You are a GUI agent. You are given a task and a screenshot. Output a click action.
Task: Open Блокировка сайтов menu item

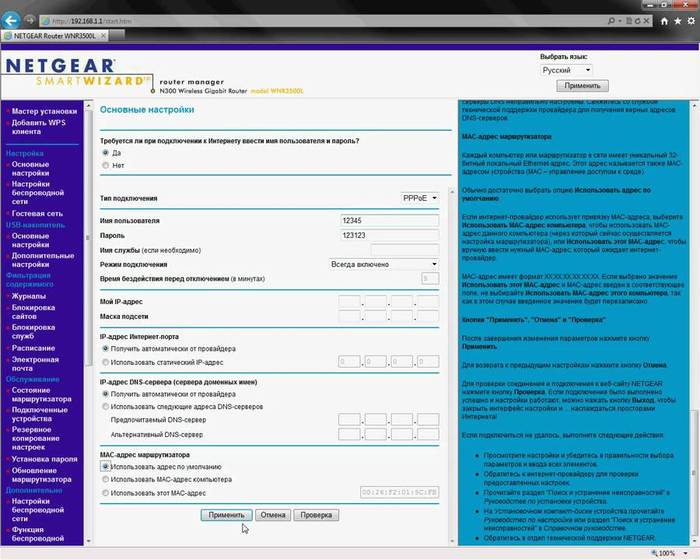pyautogui.click(x=33, y=312)
